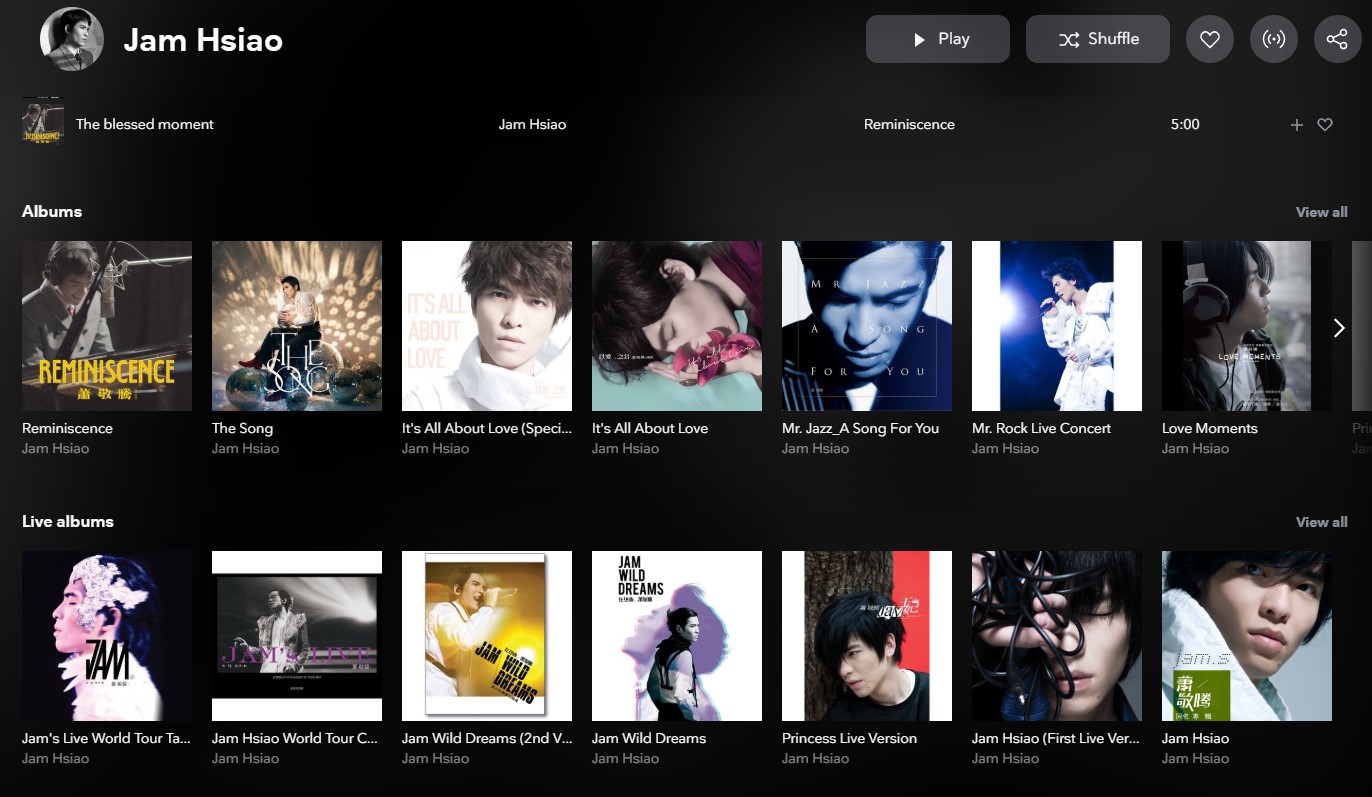Favorite The blessed moment track
This screenshot has height=797, width=1372.
point(1325,125)
